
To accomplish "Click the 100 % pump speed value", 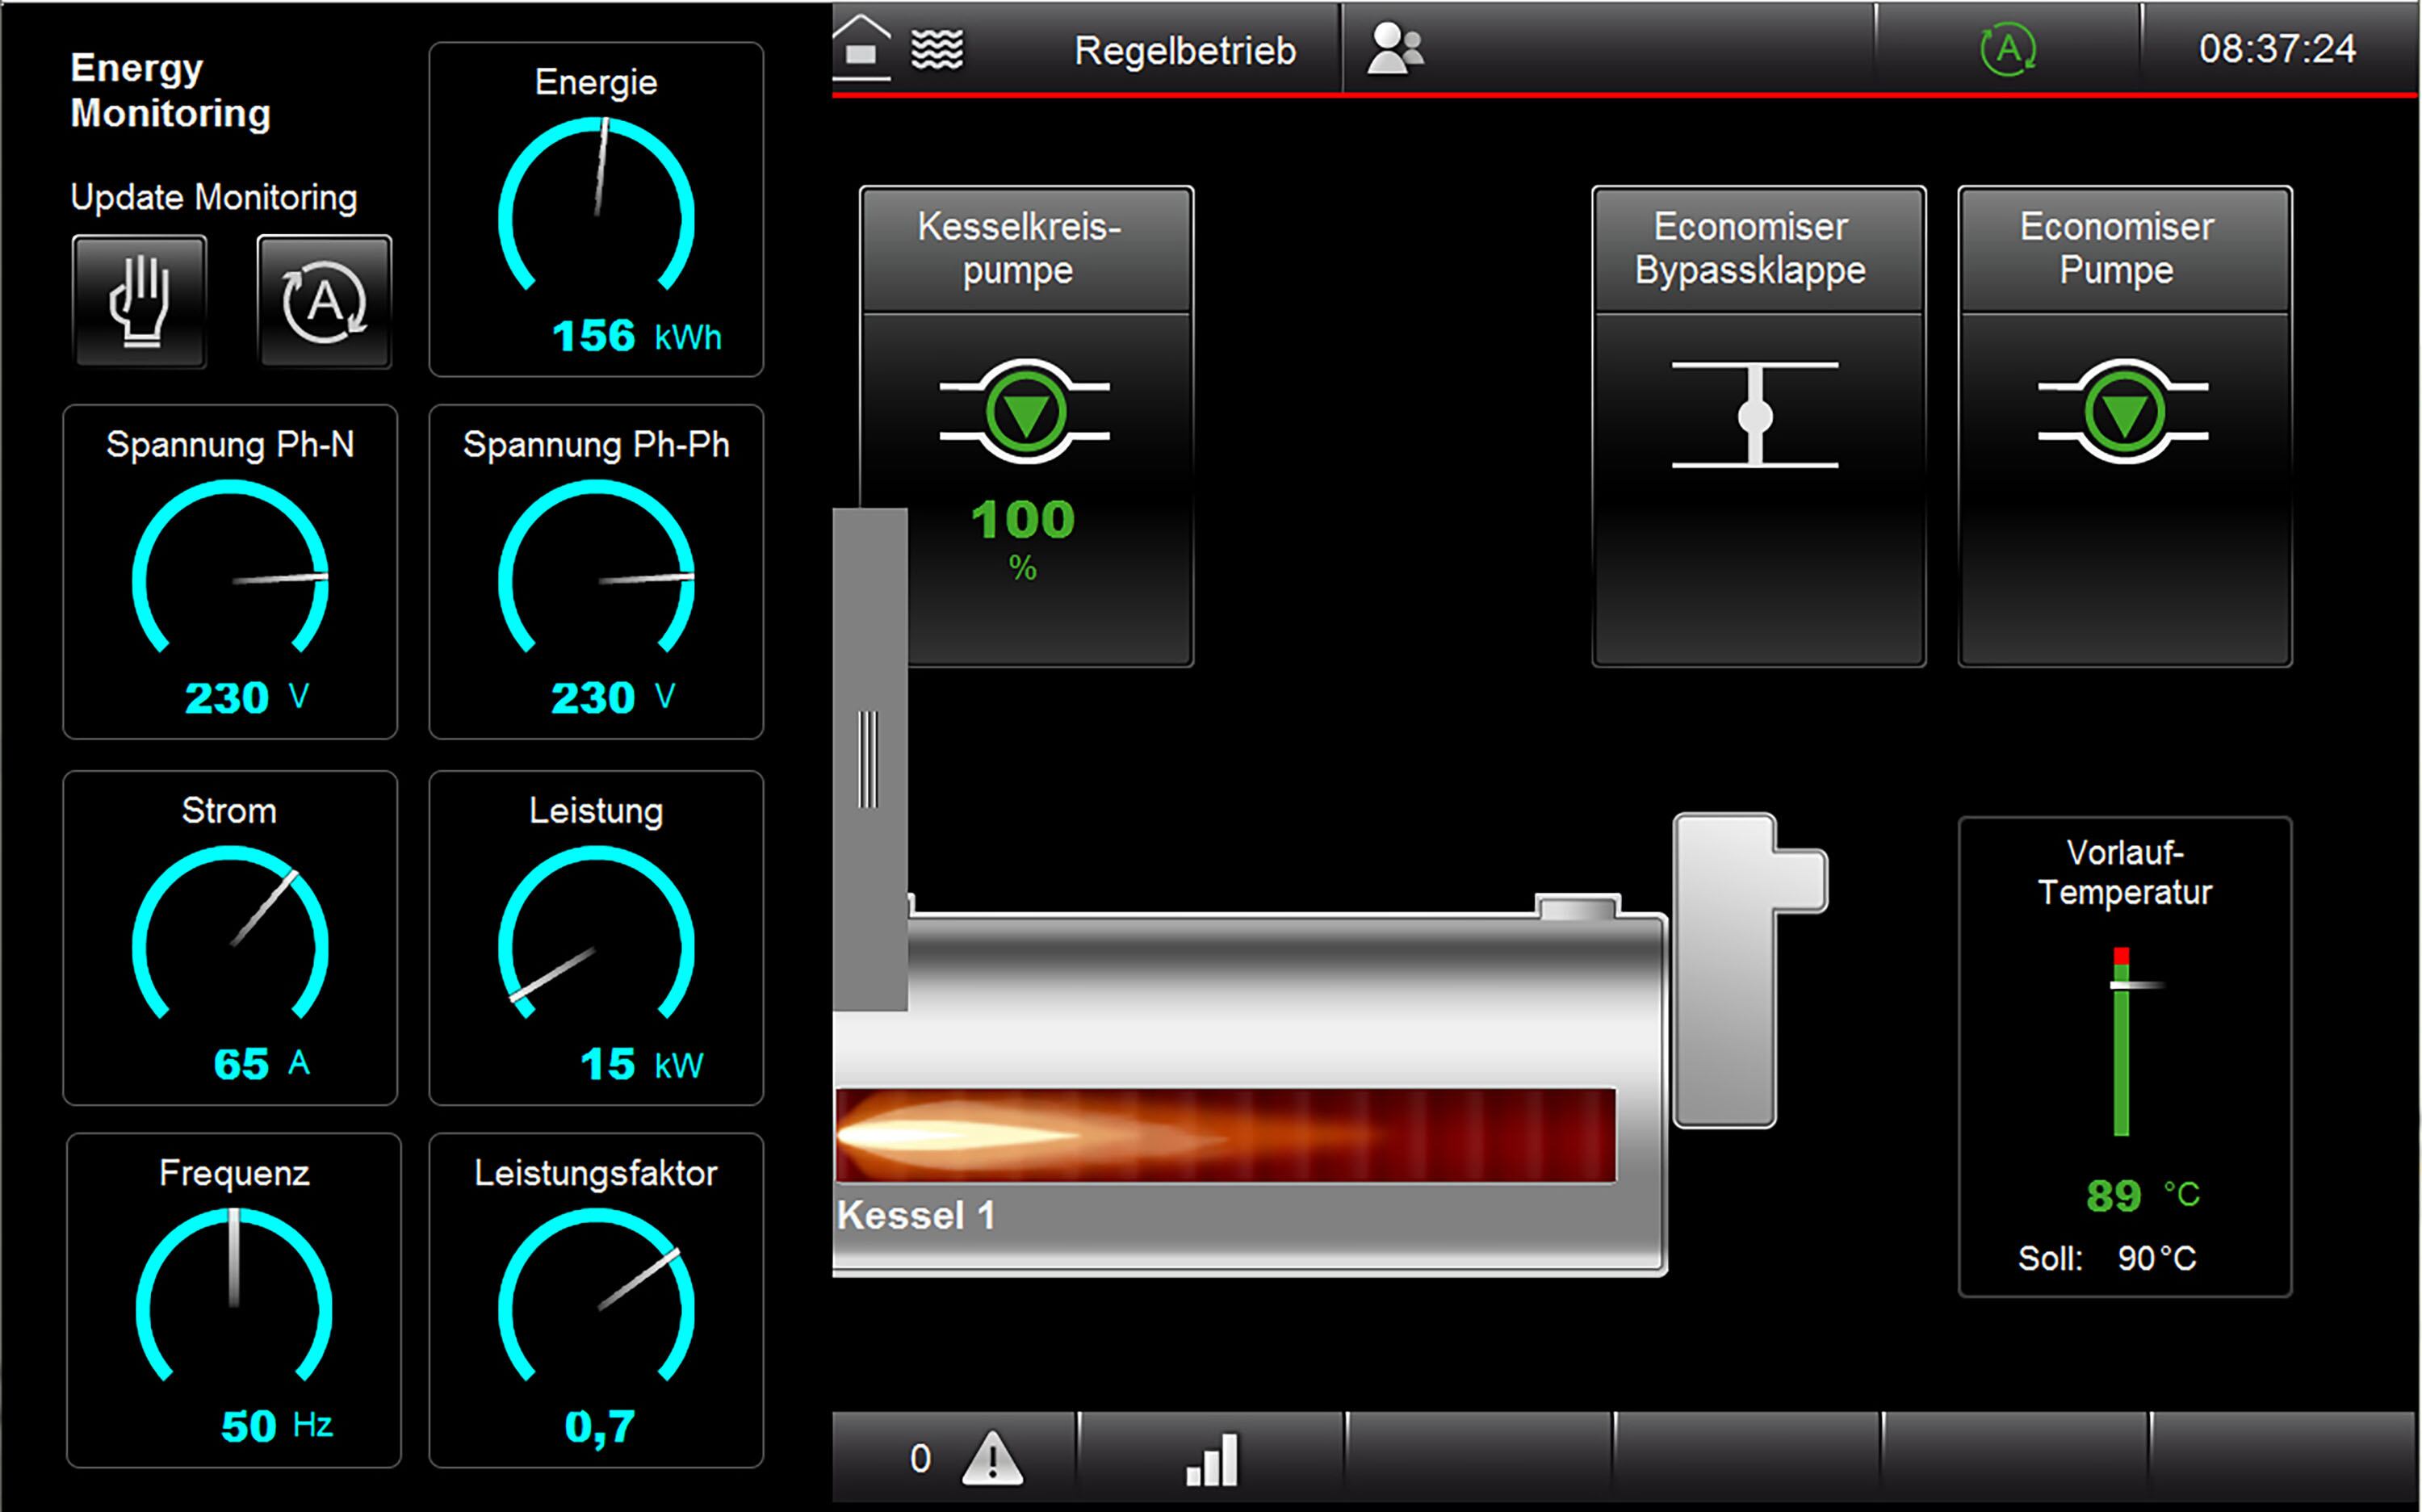I will [x=1023, y=520].
